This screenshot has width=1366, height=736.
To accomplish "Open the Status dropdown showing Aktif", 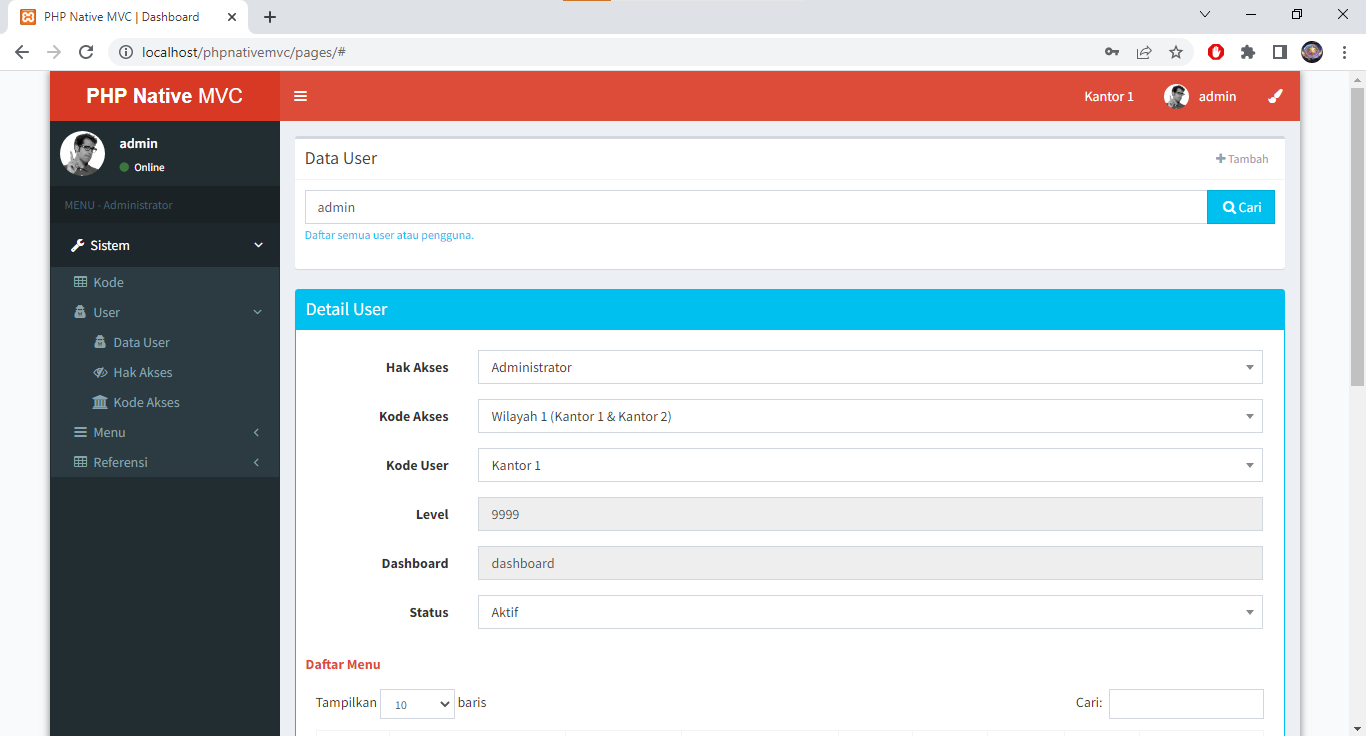I will click(870, 612).
